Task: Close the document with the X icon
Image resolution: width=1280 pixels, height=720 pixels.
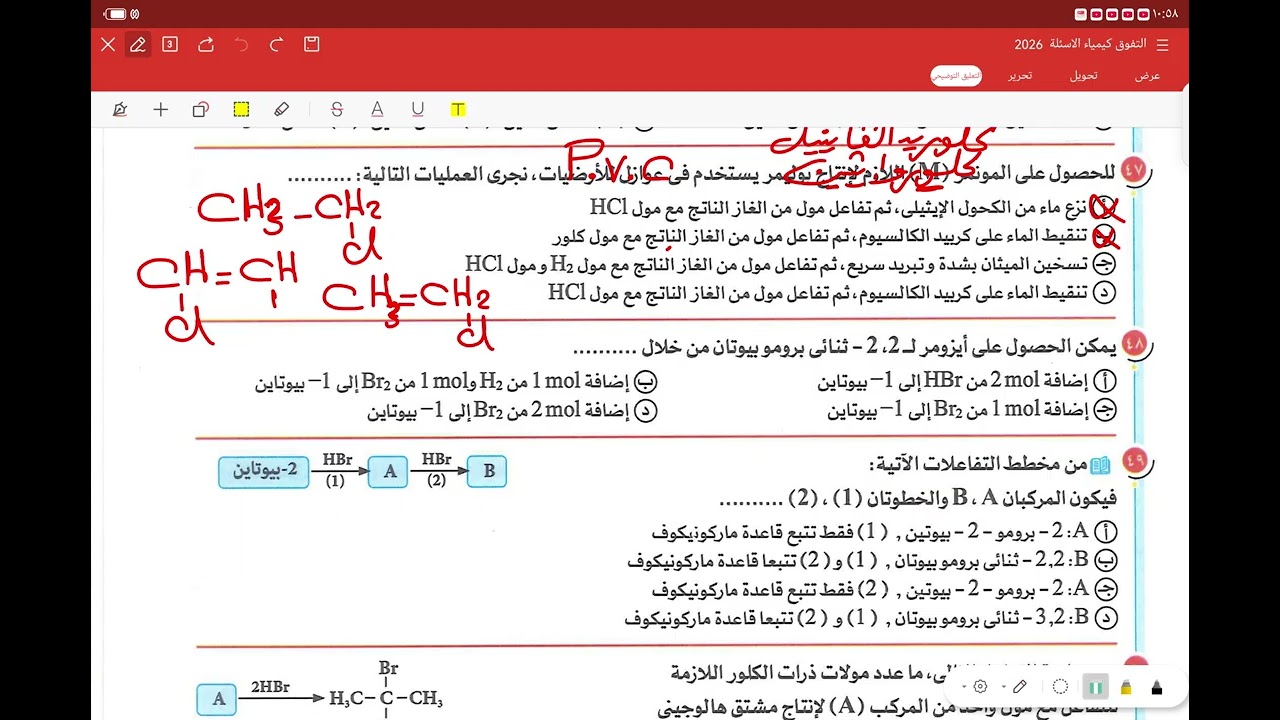Action: coord(108,45)
